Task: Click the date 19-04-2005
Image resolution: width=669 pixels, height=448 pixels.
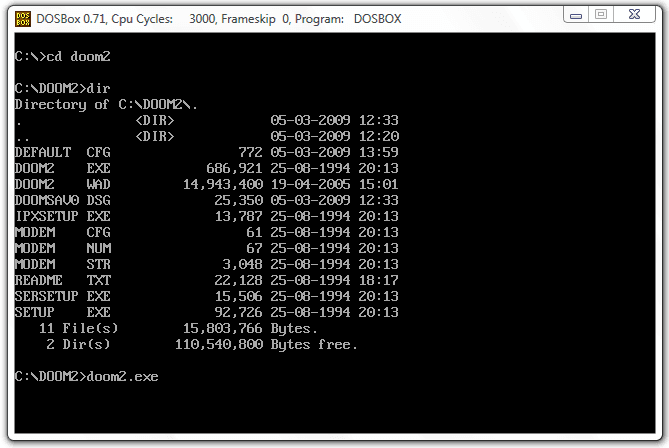Action: (310, 184)
